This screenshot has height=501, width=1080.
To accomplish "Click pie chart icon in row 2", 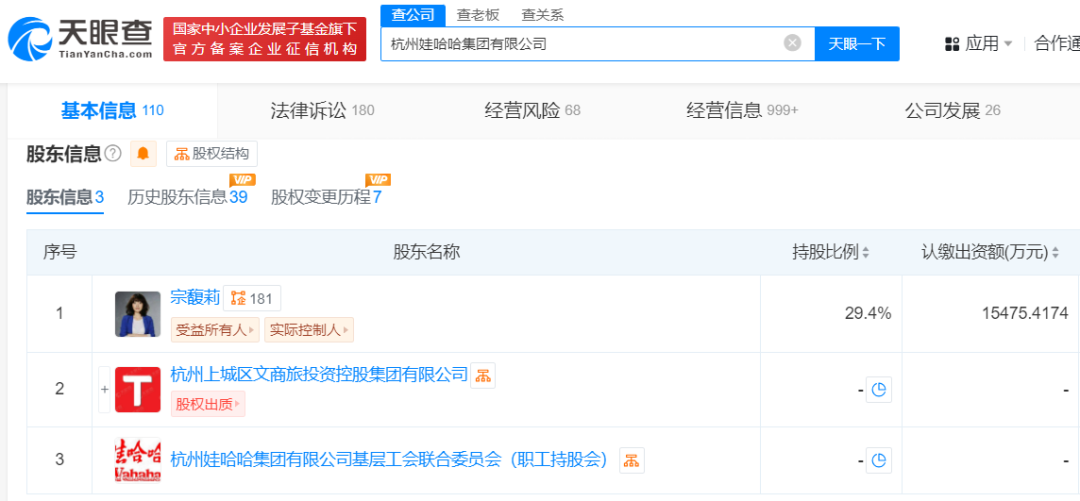I will tap(879, 390).
